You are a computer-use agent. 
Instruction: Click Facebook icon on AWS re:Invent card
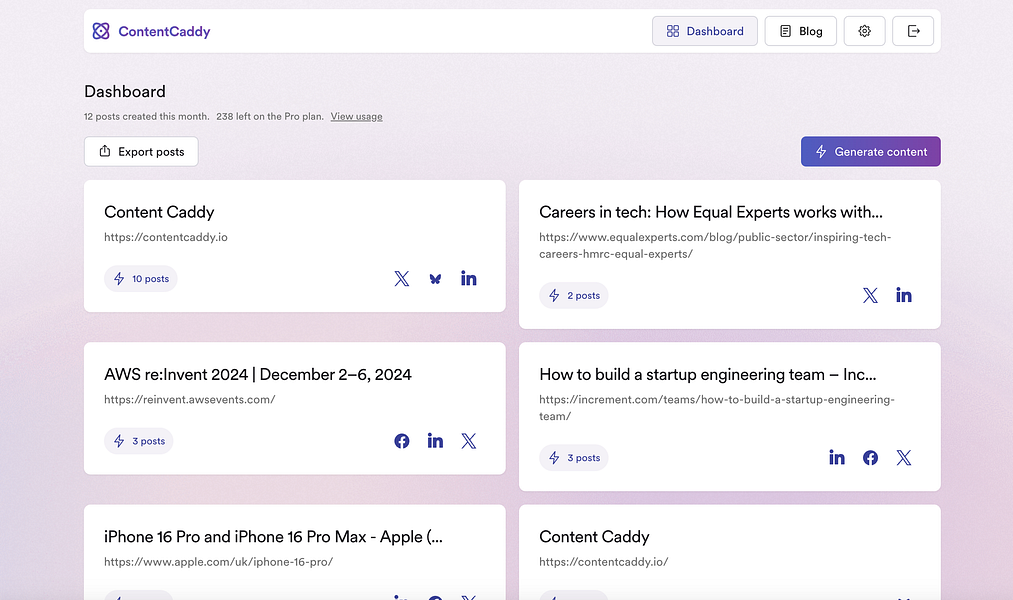click(402, 440)
